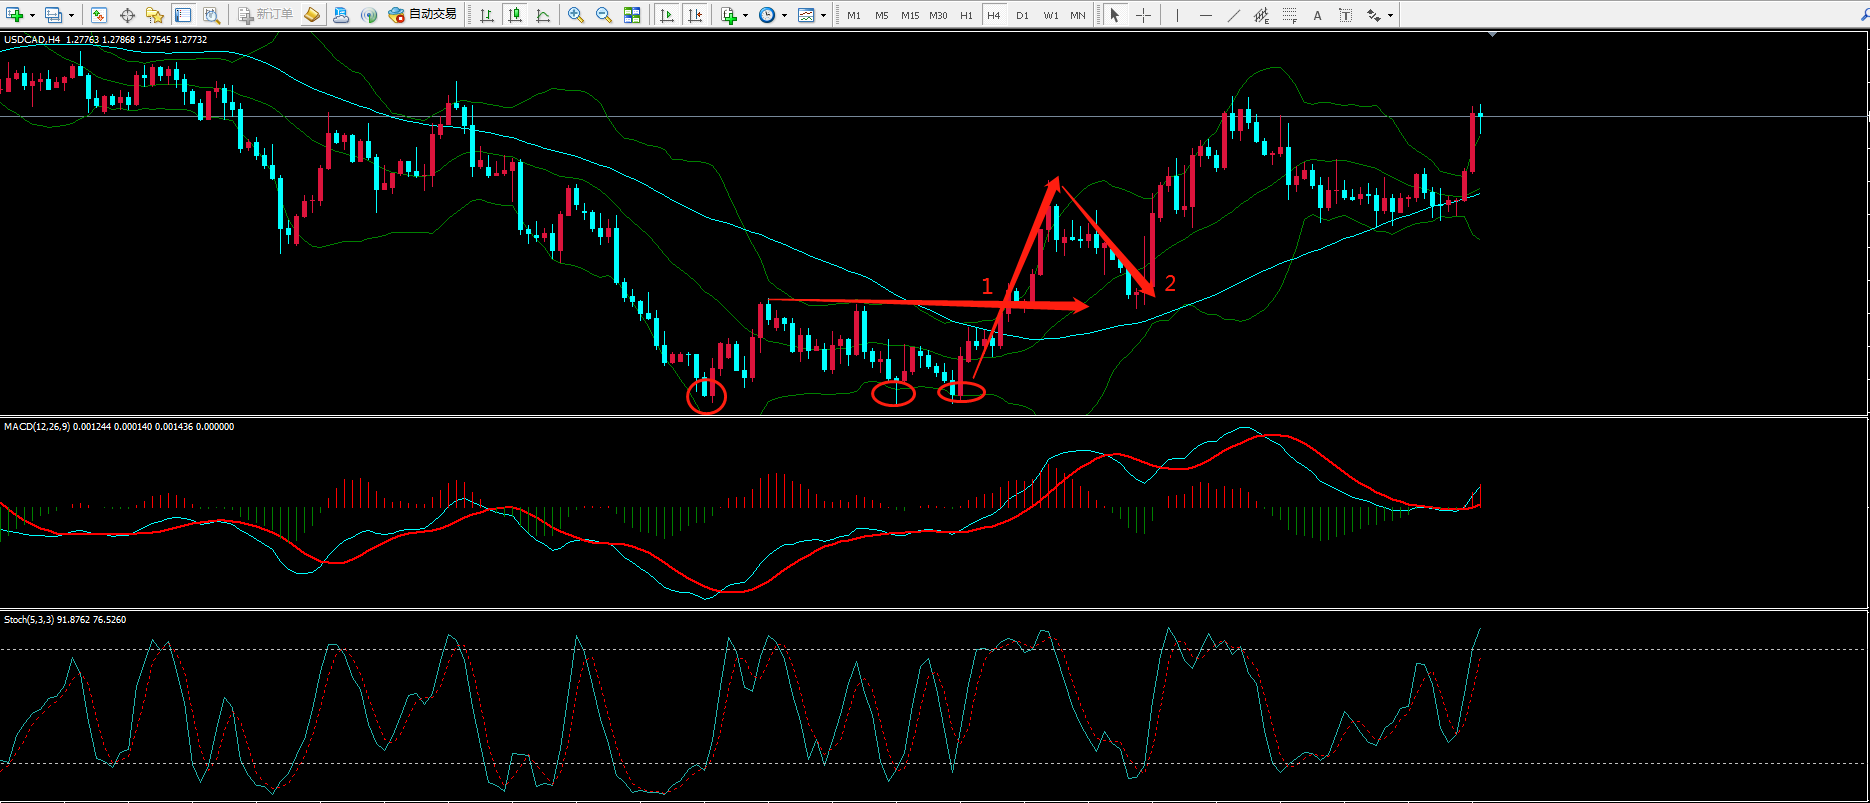Click the 新订单 new order button
This screenshot has height=803, width=1870.
coord(266,15)
